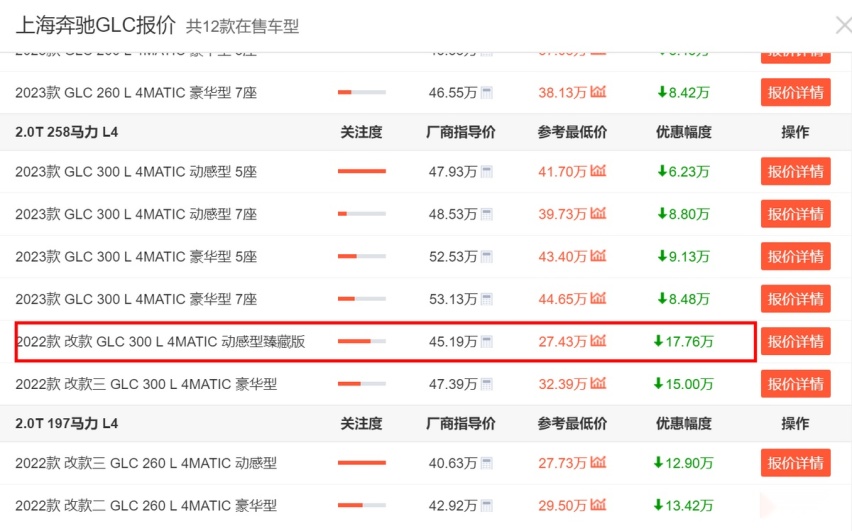Click the 上海奔驰GLC报价 title
This screenshot has width=852, height=531.
click(x=96, y=26)
